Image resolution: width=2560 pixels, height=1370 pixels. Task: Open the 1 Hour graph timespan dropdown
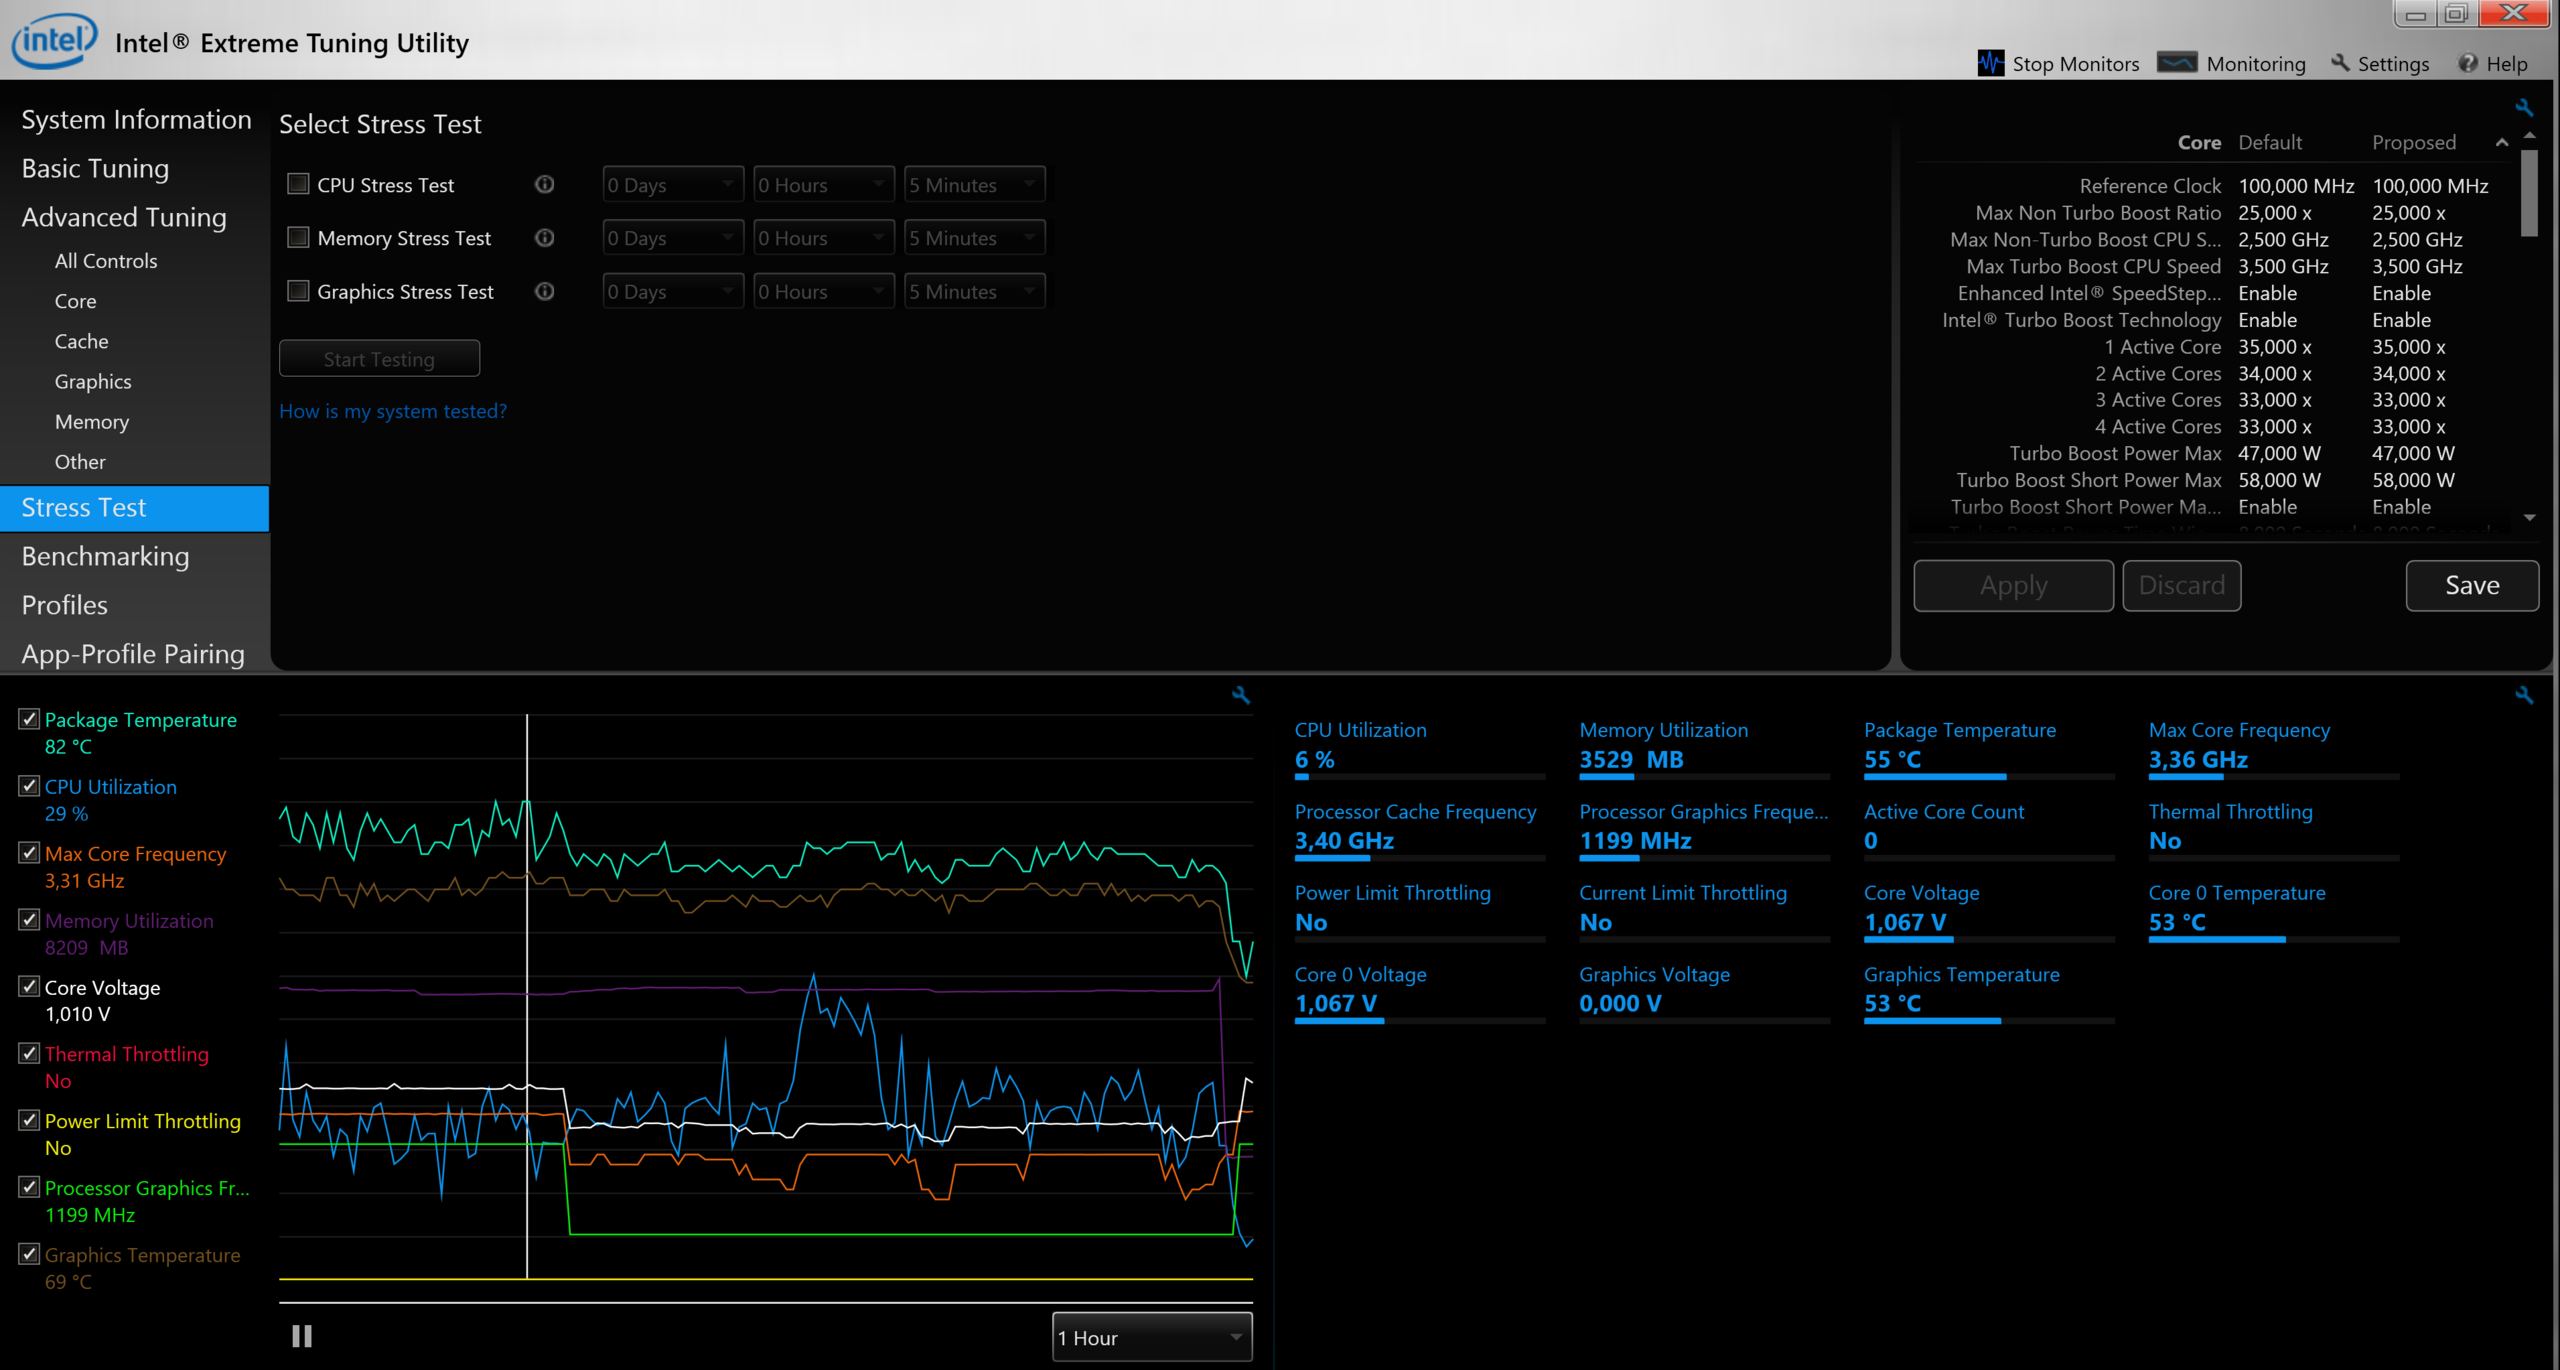click(x=1152, y=1337)
